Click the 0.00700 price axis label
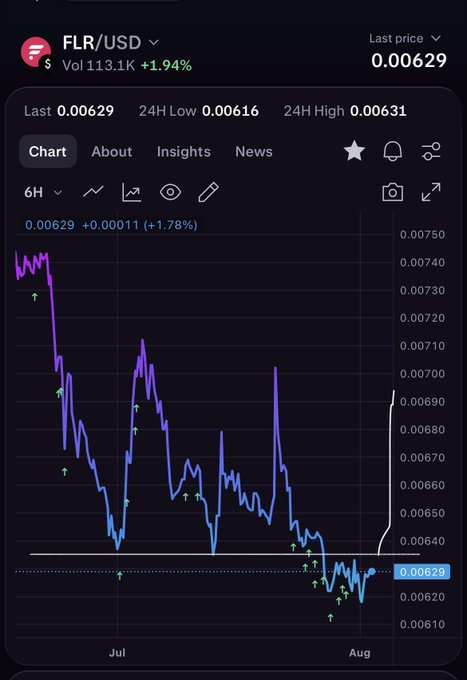 (422, 374)
